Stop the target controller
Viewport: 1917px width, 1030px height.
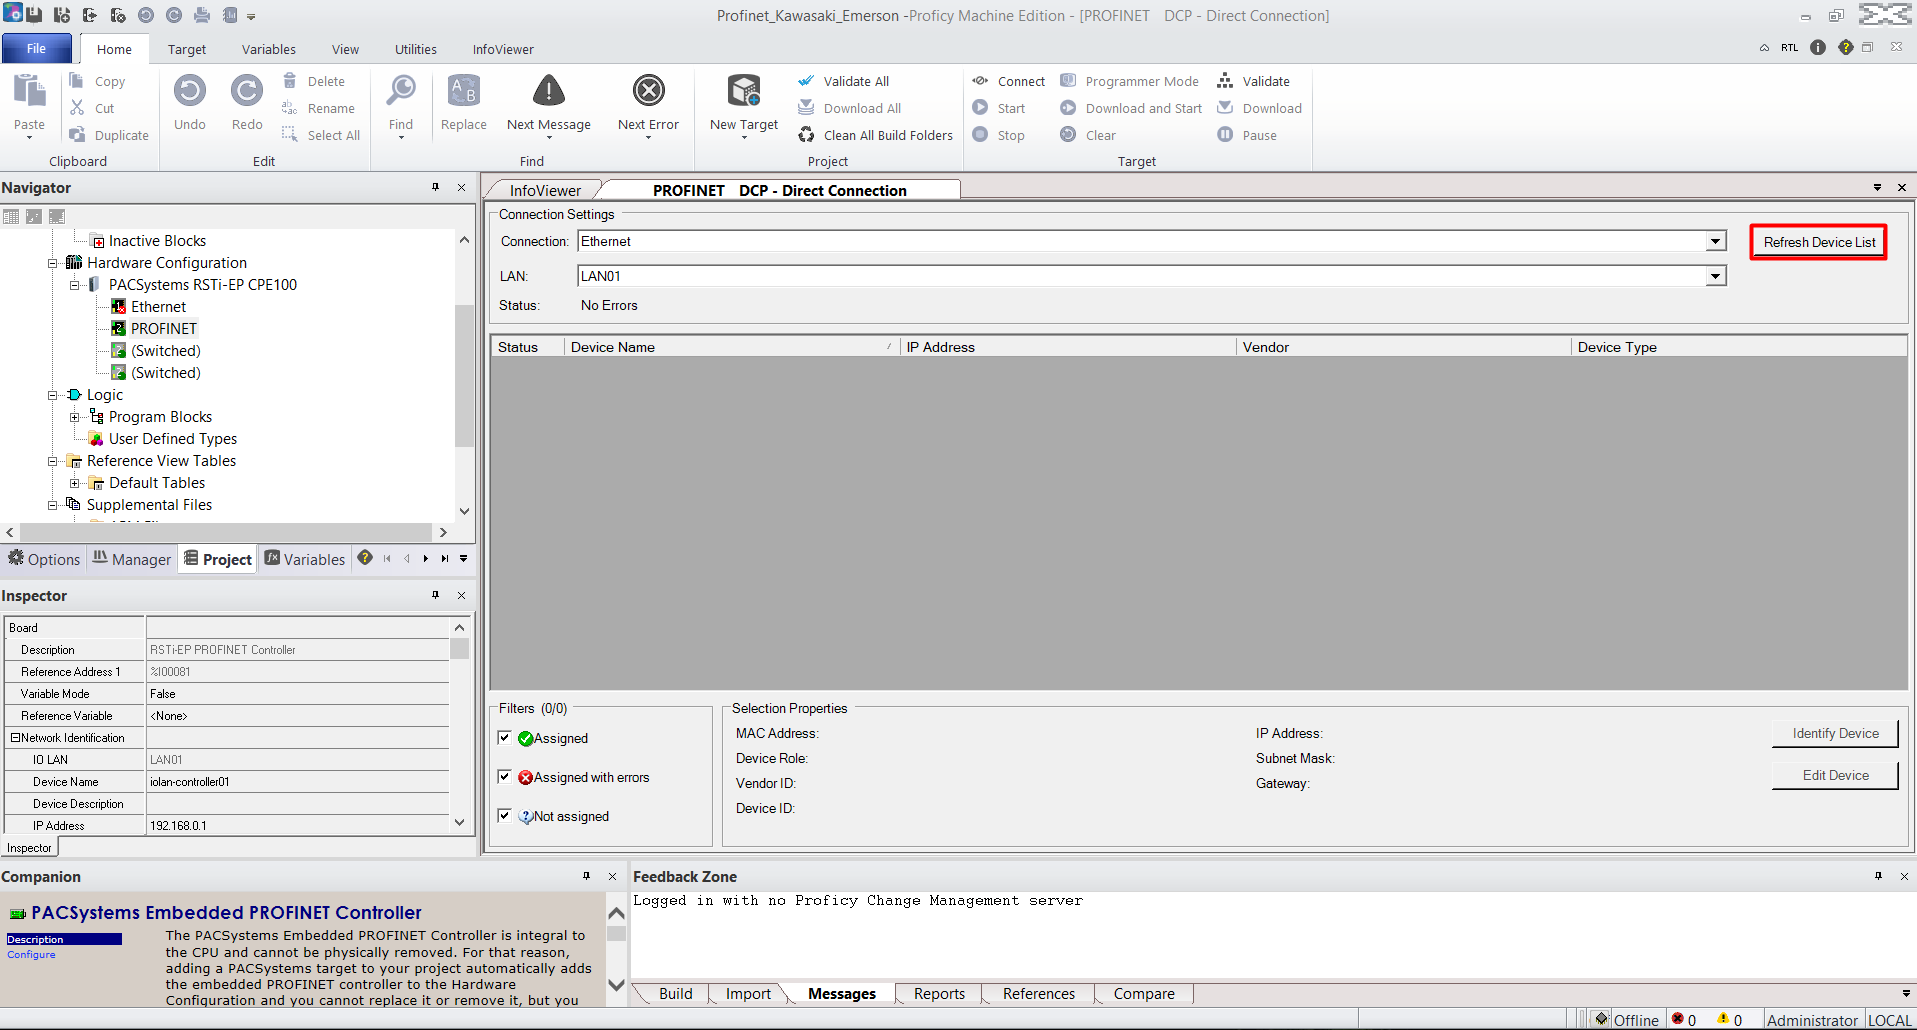(998, 135)
